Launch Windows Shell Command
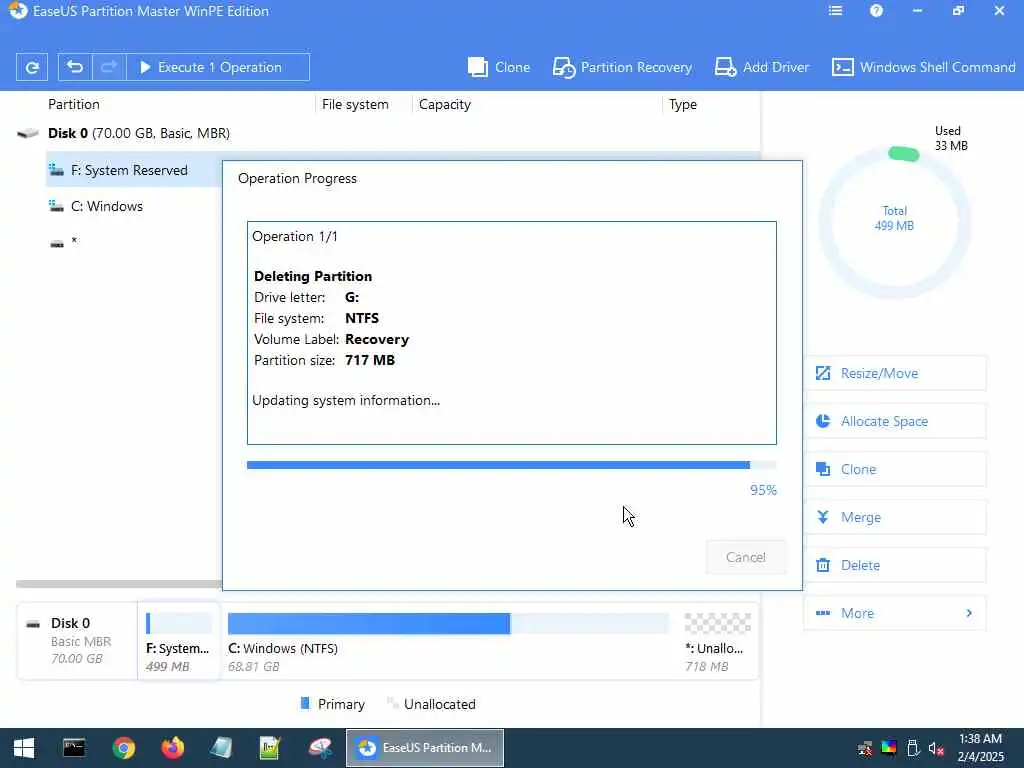 pyautogui.click(x=923, y=67)
